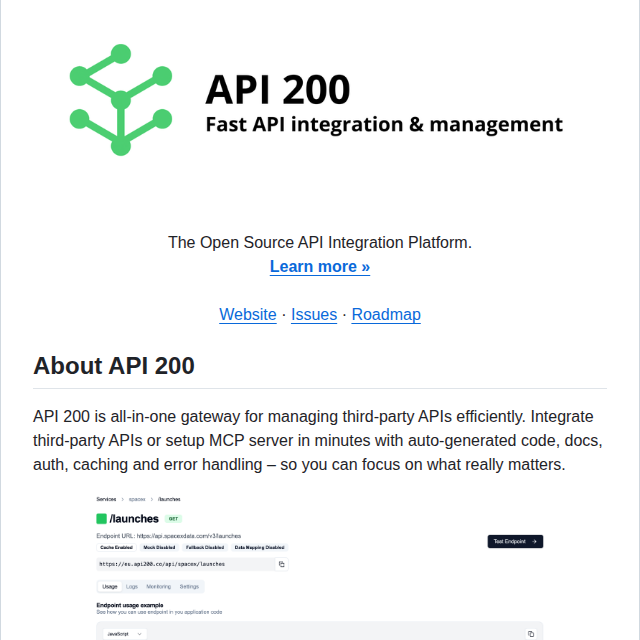Open the Roadmap link
Image resolution: width=640 pixels, height=640 pixels.
(386, 314)
